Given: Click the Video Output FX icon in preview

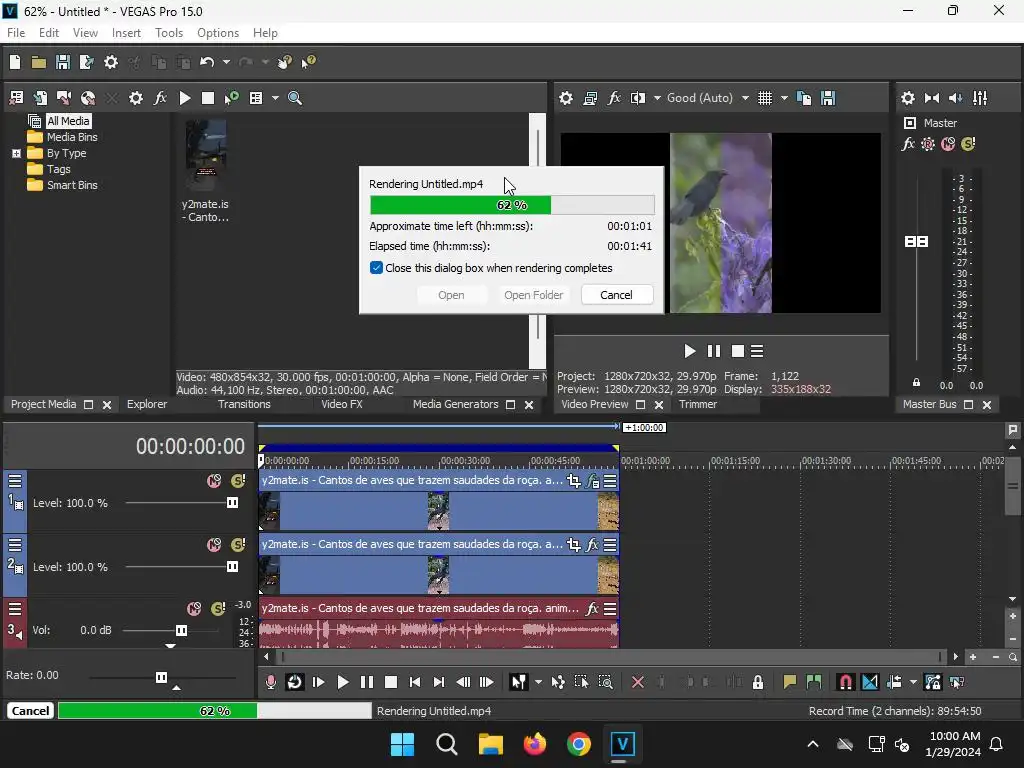Looking at the screenshot, I should pos(614,98).
